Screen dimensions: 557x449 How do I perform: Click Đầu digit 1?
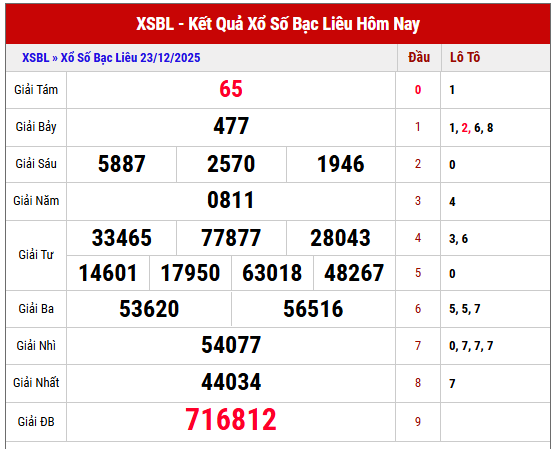pyautogui.click(x=418, y=127)
